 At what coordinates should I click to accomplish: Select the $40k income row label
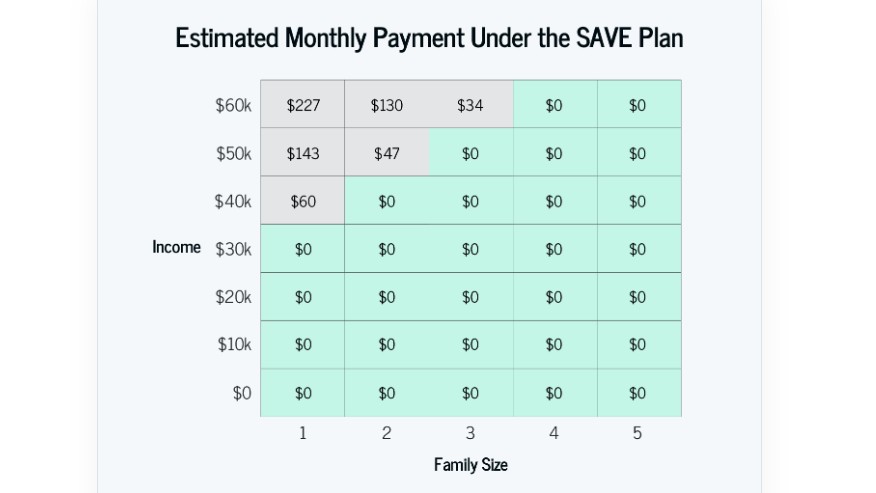click(233, 201)
